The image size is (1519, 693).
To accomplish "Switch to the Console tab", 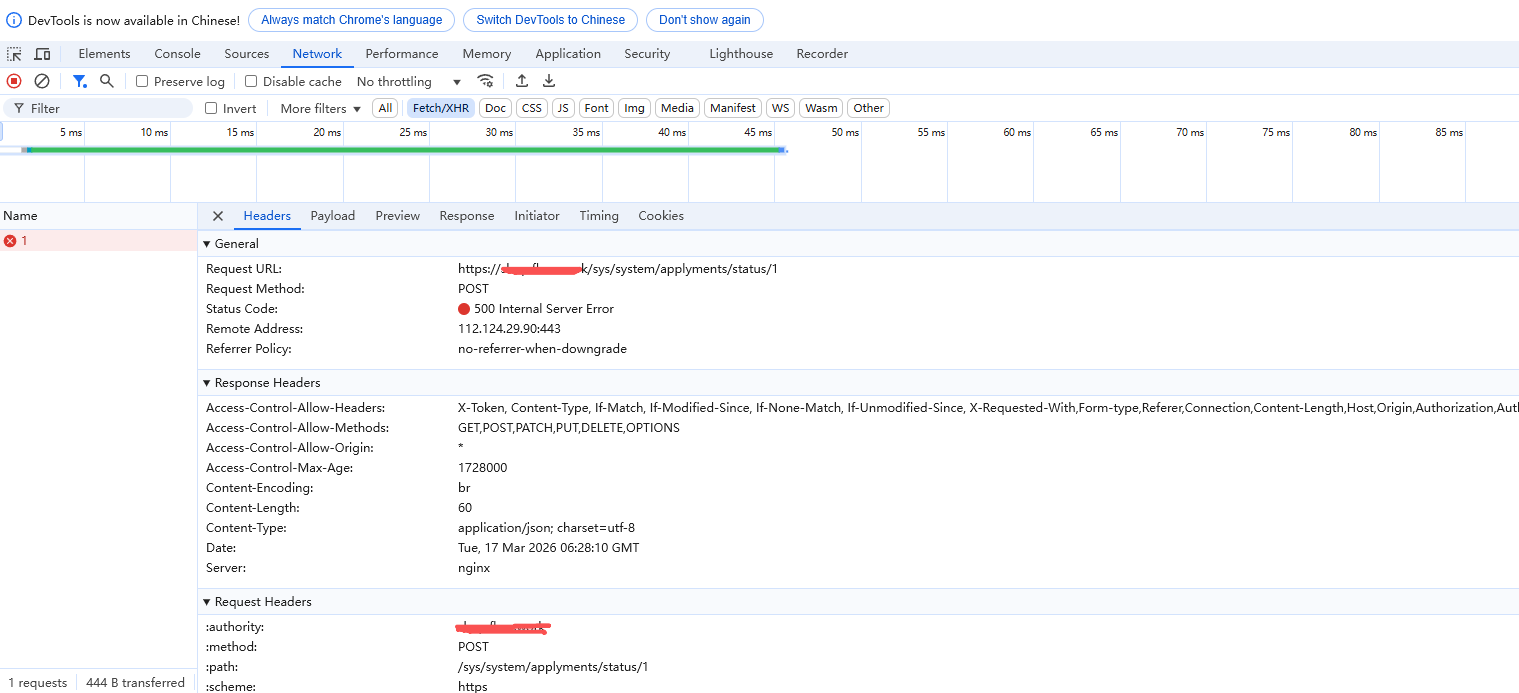I will tap(177, 54).
